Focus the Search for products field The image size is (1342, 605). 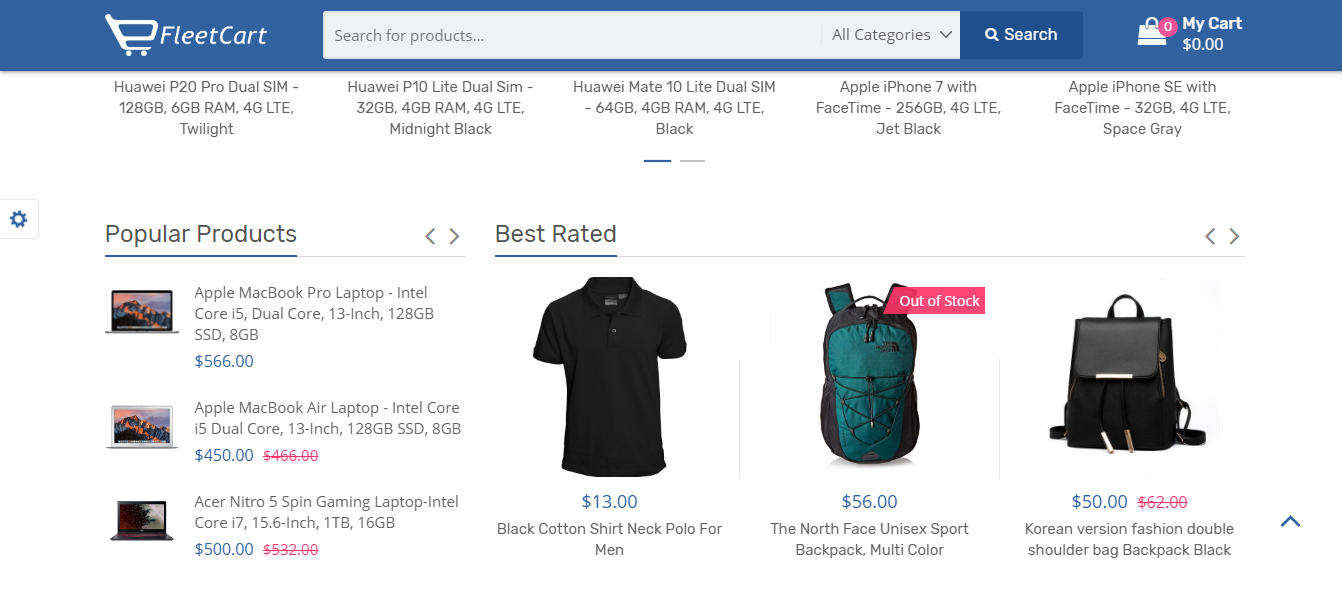[572, 35]
